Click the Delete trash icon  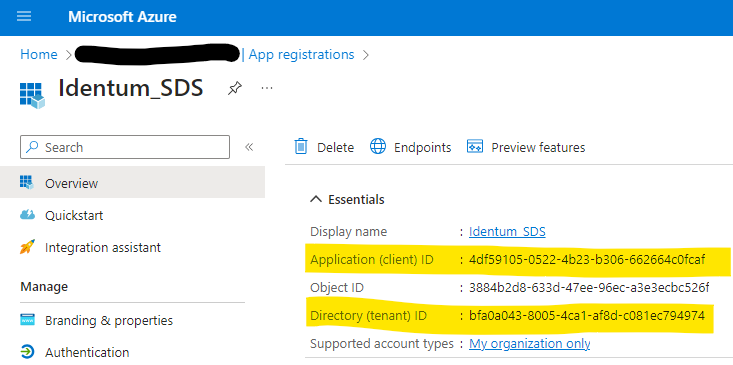(x=301, y=147)
